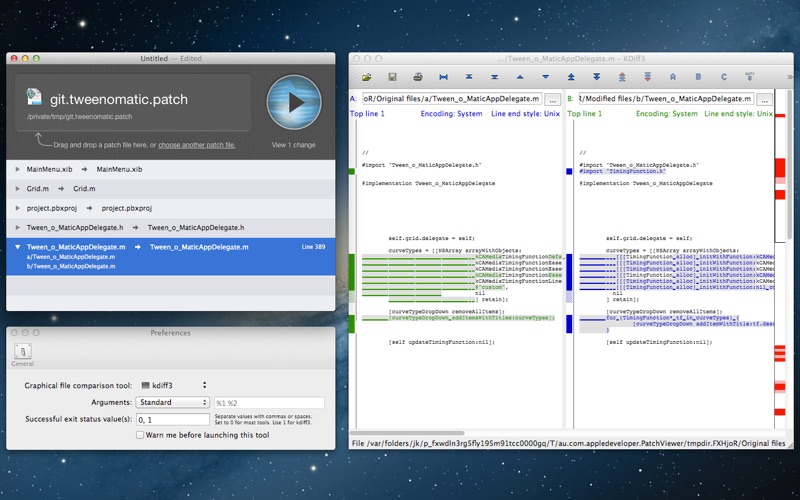Screen dimensions: 800x500
Task: Click 'Encoding: System' in pane B
Action: 666,114
